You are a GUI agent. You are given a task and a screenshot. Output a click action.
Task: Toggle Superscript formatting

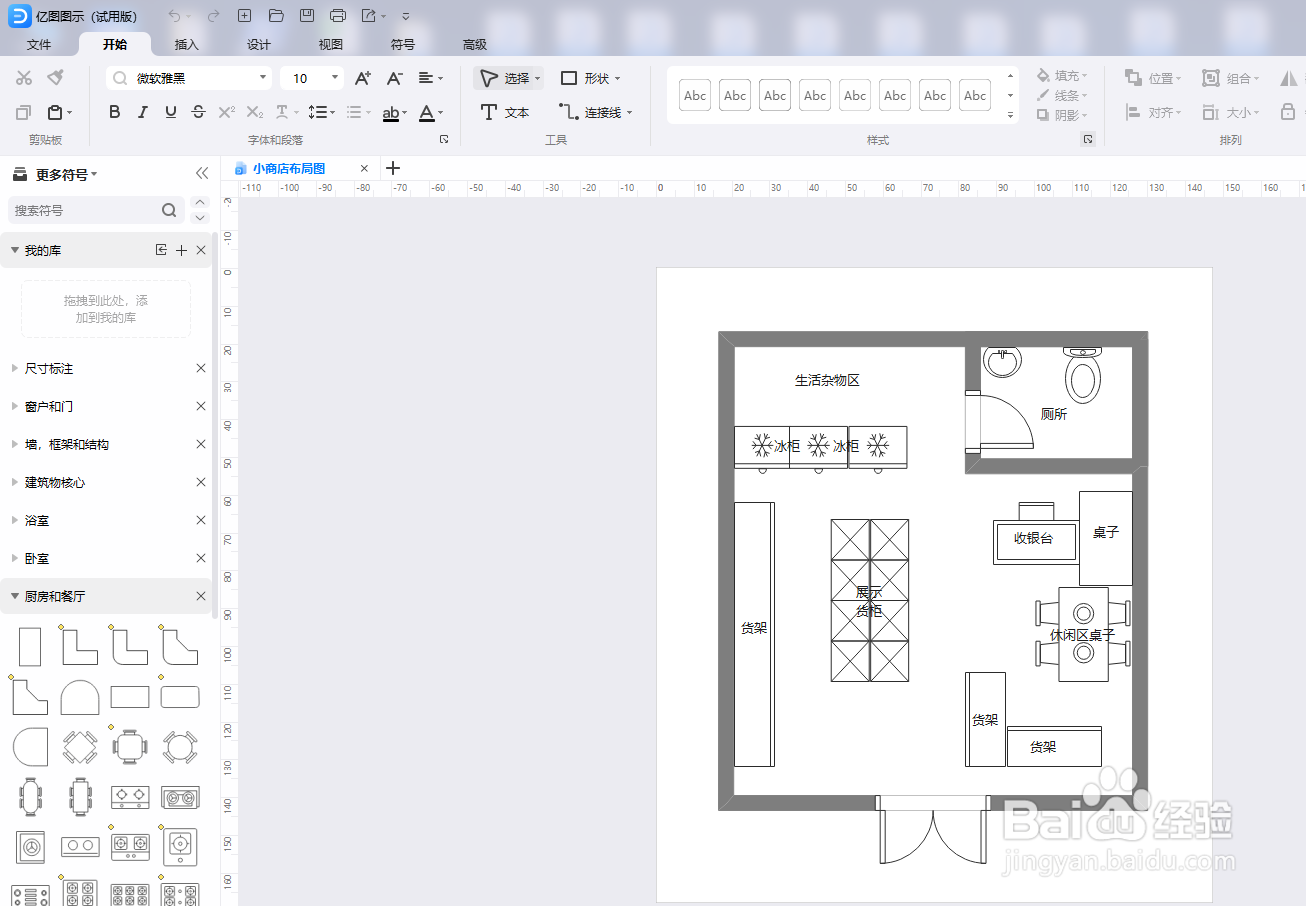tap(227, 112)
